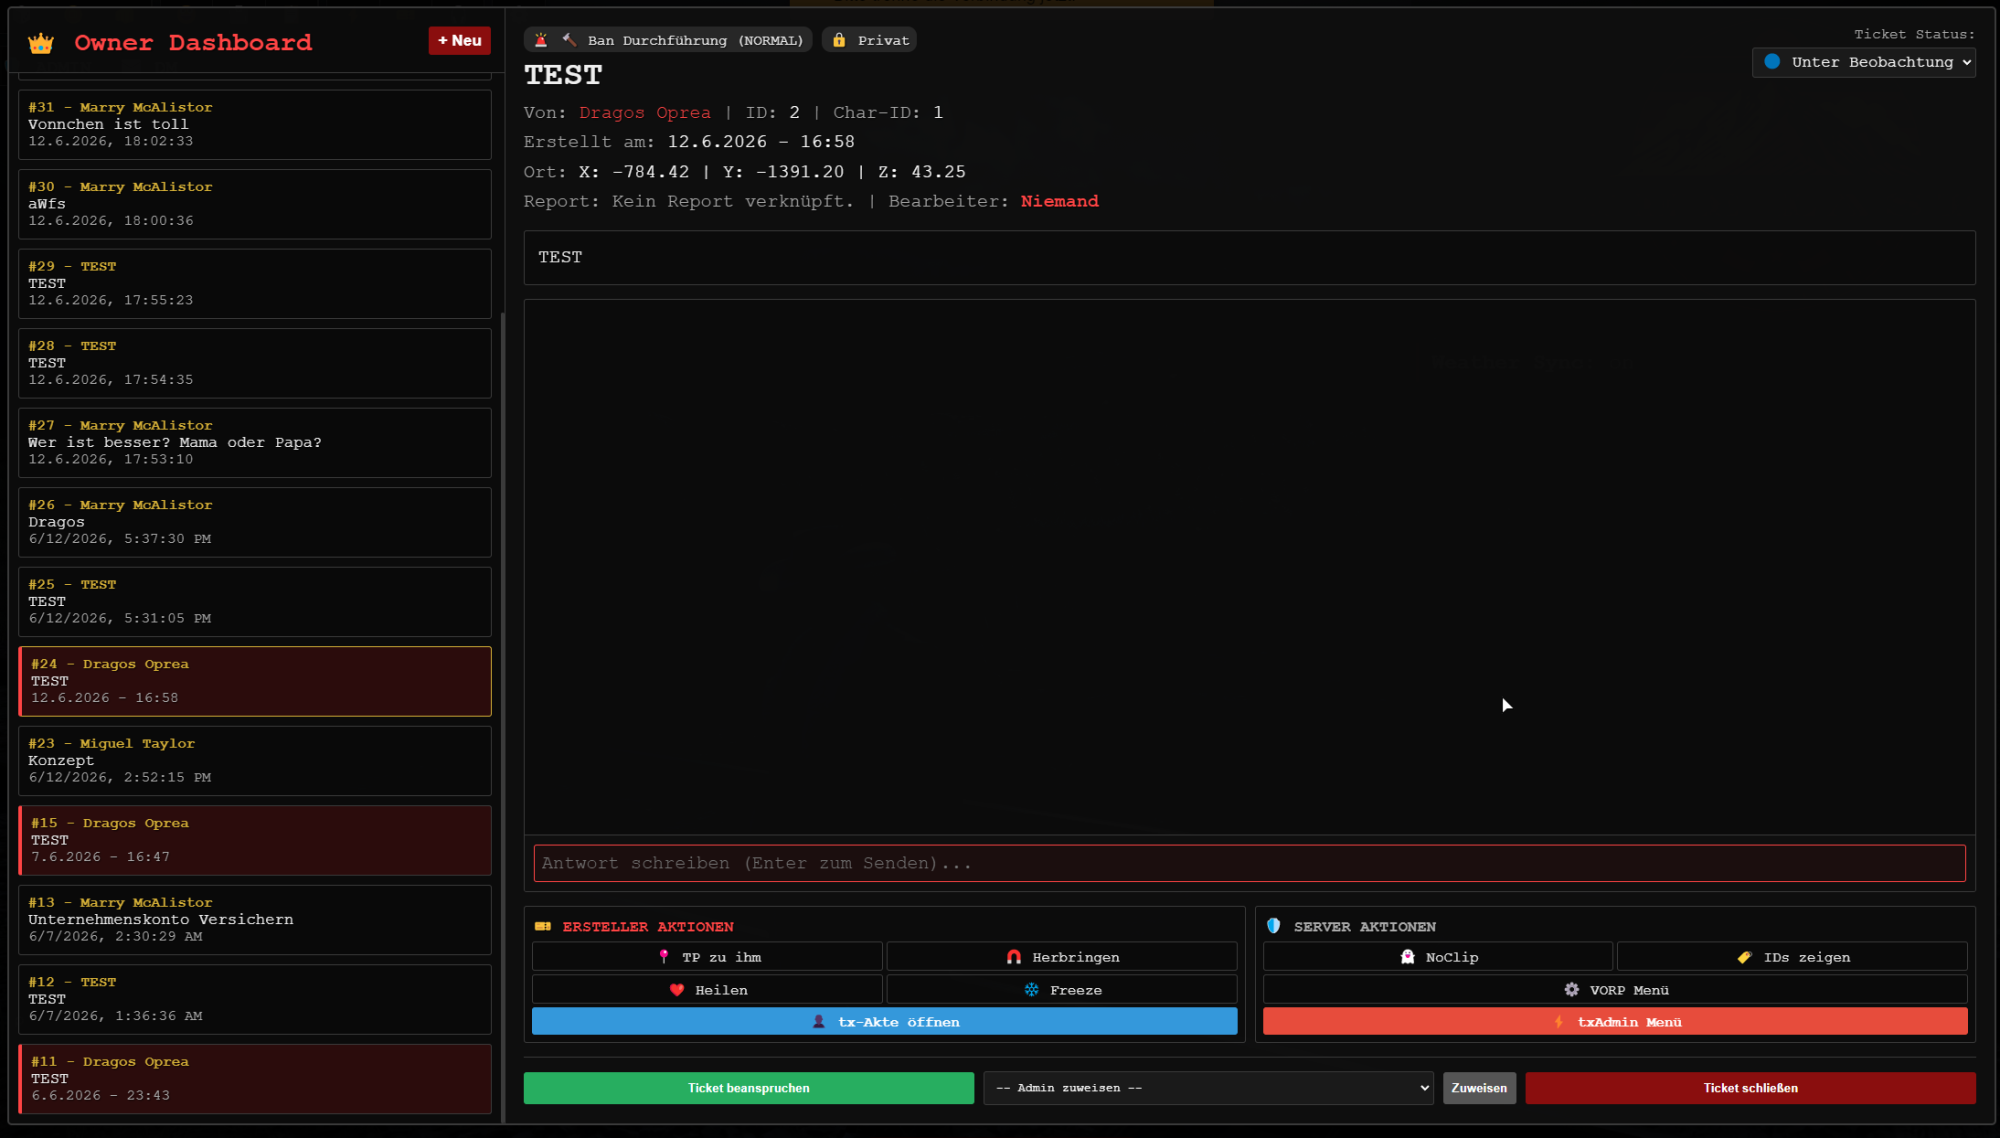The width and height of the screenshot is (2000, 1138).
Task: Open ticket #13 Unternehmenskonto Versichern
Action: [x=255, y=920]
